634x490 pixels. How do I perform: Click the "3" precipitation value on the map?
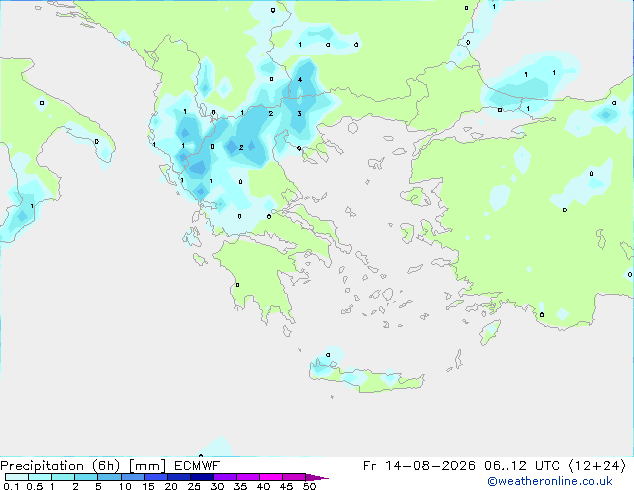pos(299,114)
